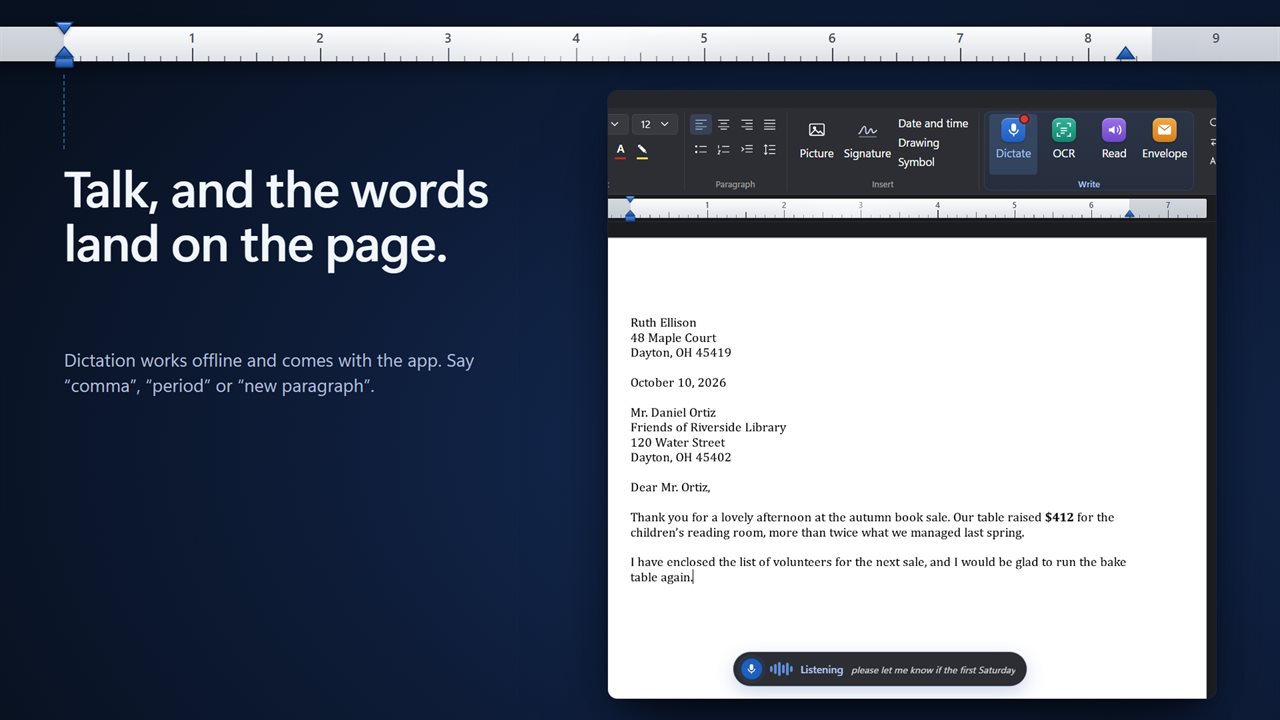Viewport: 1280px width, 720px height.
Task: Open line spacing options
Action: point(770,150)
